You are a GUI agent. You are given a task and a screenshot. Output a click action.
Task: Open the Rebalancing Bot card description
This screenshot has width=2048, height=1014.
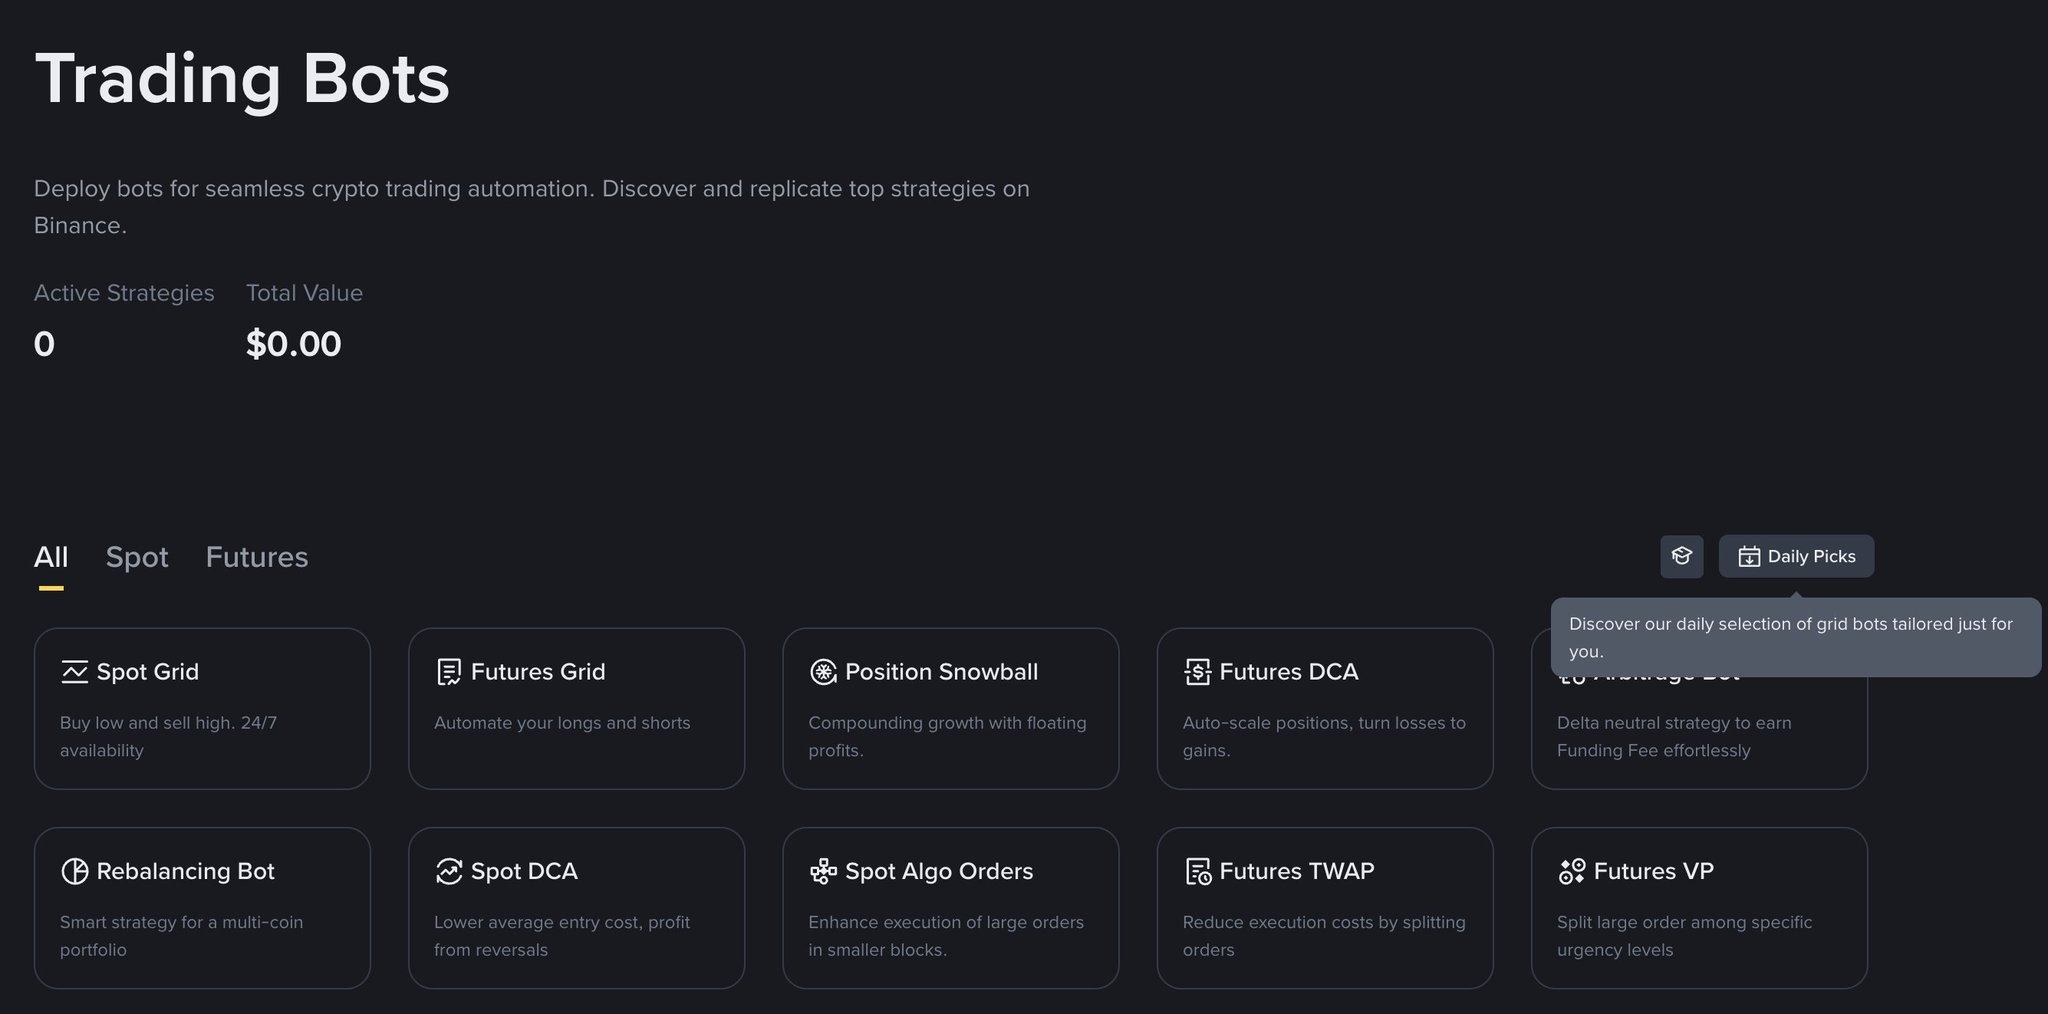(181, 936)
